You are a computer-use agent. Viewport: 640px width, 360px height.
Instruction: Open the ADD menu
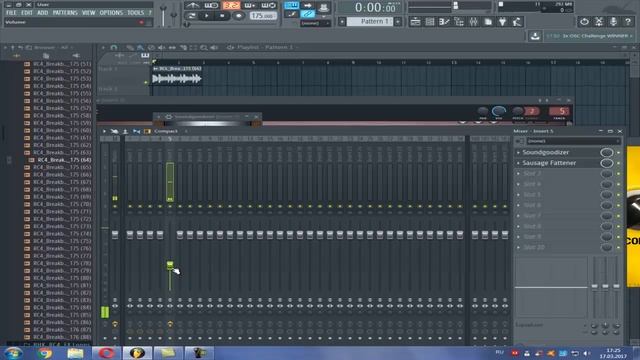click(42, 13)
